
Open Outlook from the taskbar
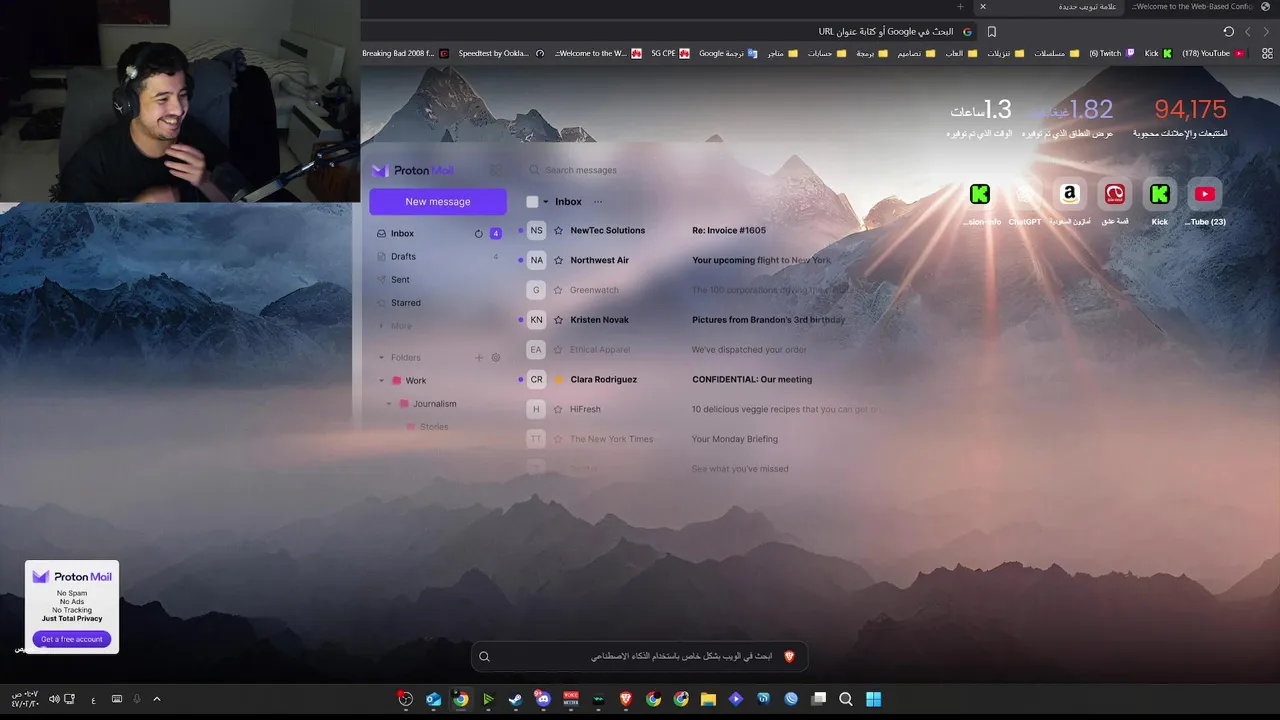click(433, 699)
